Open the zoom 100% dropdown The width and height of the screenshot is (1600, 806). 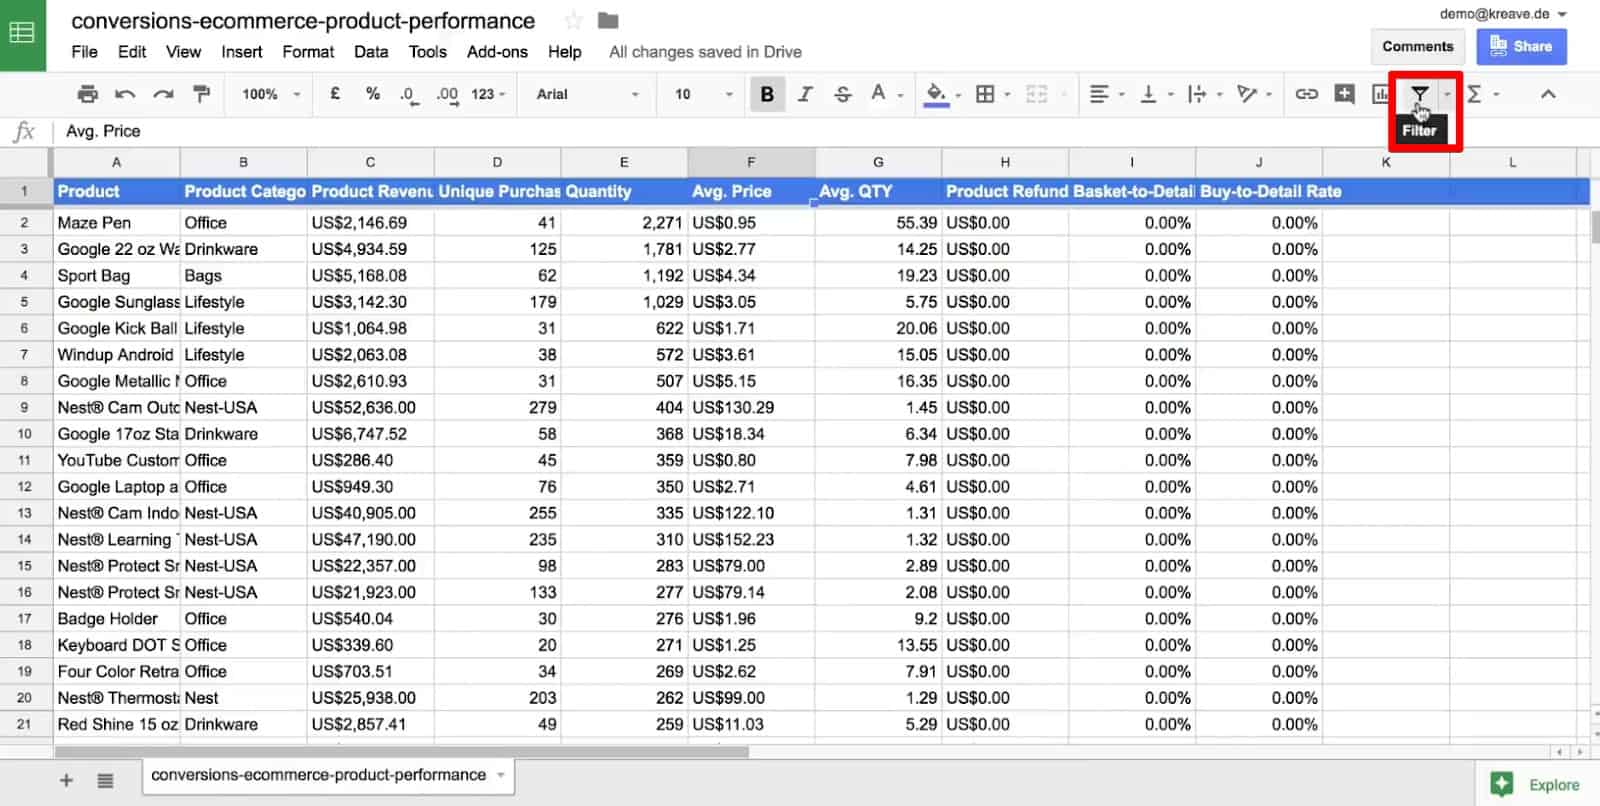tap(271, 94)
